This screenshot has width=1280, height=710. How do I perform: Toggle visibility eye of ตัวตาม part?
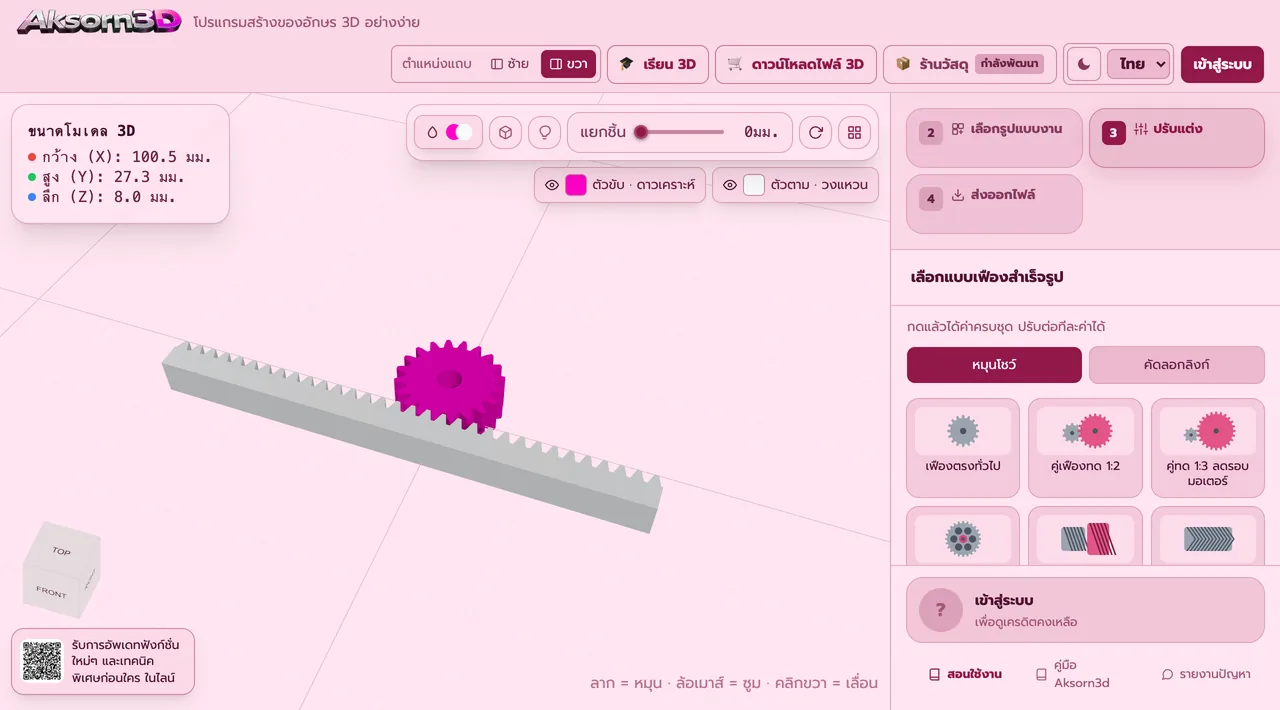pos(730,185)
